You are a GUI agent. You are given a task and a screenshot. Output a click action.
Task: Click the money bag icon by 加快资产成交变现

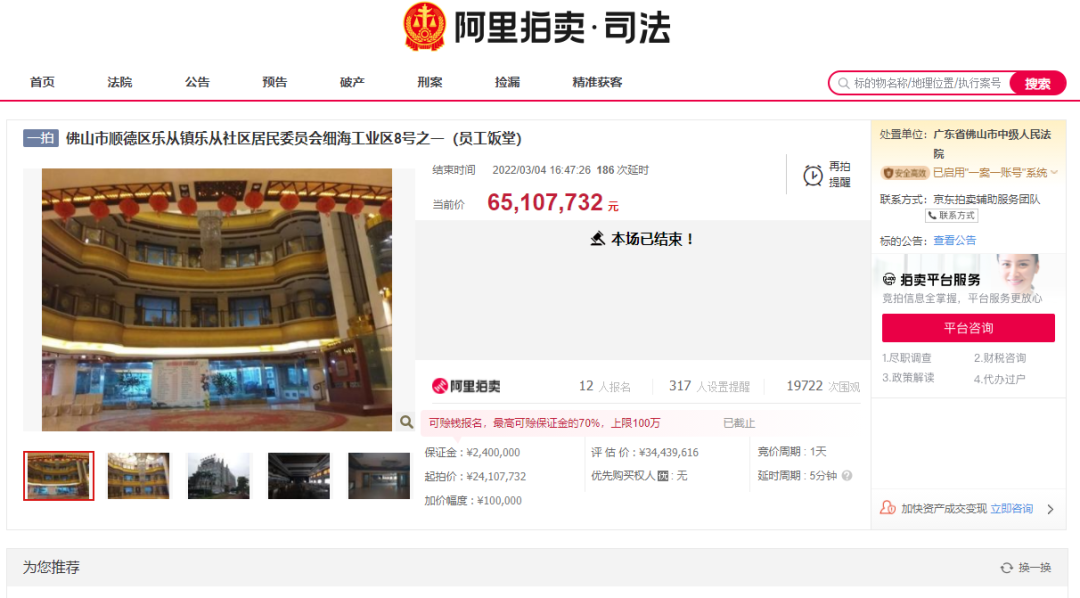(x=888, y=508)
